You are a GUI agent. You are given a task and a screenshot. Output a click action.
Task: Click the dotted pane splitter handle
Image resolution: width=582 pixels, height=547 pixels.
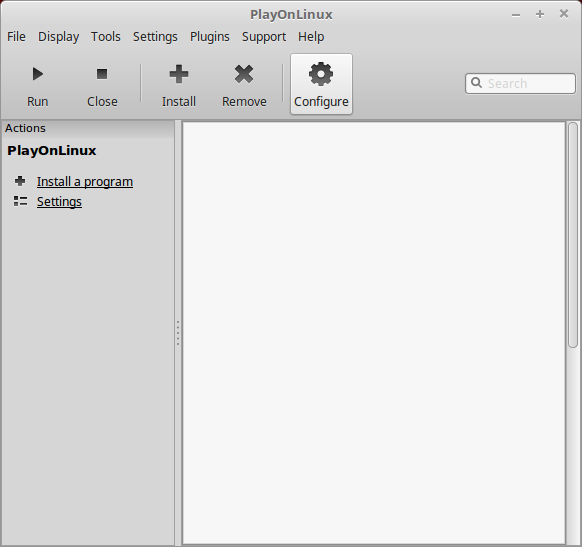coord(178,333)
